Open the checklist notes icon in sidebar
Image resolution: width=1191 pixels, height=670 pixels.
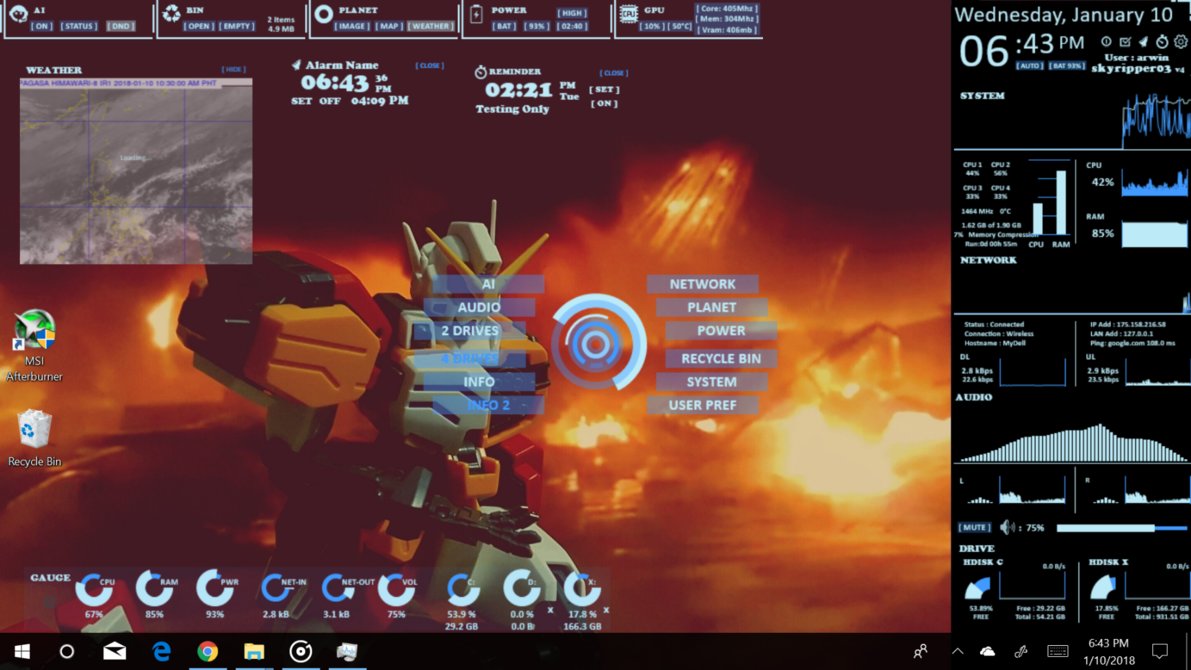[x=1125, y=42]
